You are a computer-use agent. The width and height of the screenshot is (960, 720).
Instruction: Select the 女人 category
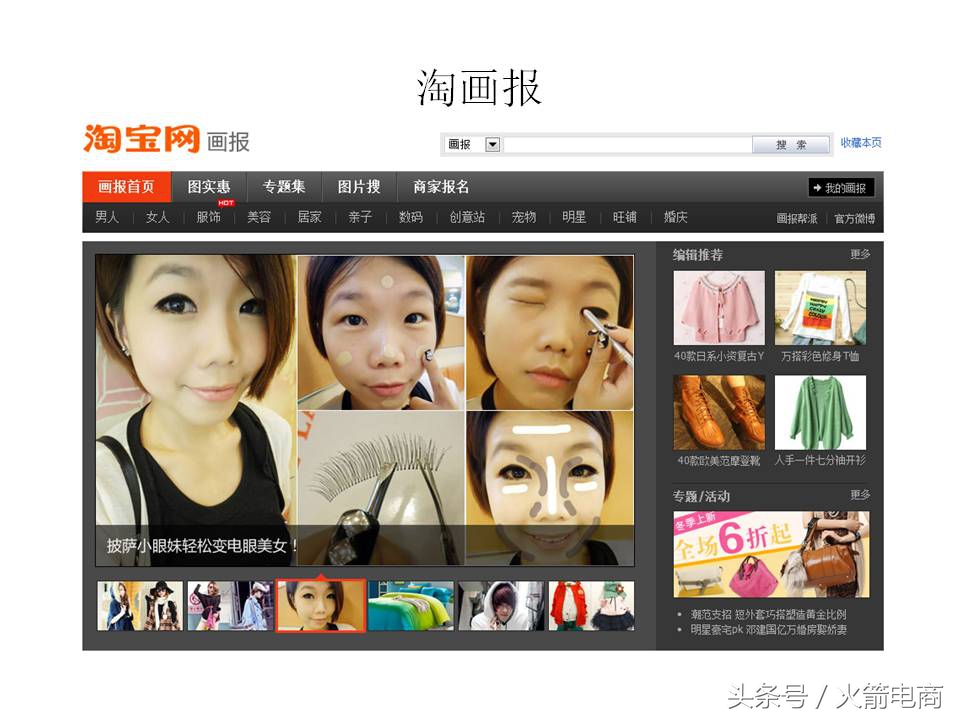coord(157,217)
